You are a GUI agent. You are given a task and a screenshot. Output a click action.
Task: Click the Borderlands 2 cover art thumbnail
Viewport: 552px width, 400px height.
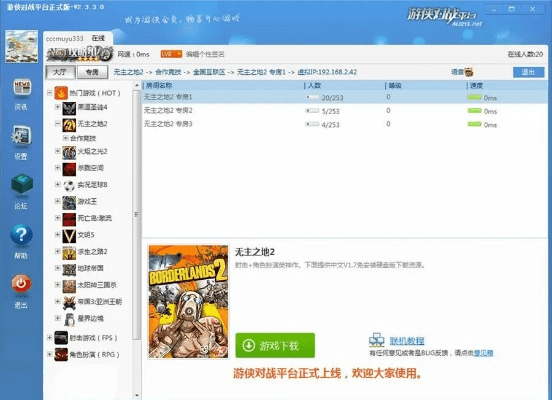tap(188, 302)
